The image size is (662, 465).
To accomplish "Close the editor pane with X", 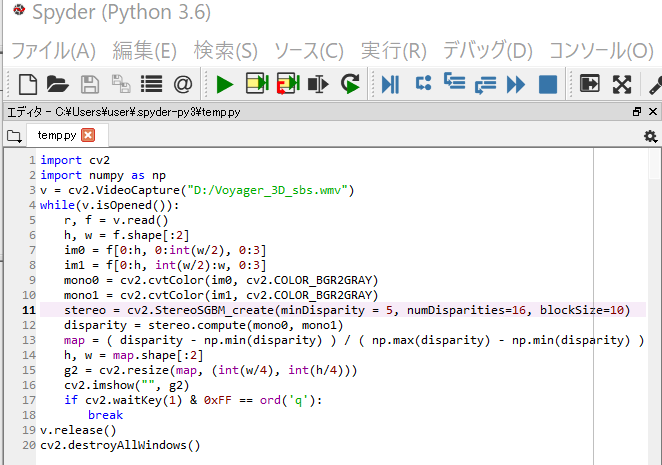I will pos(653,111).
